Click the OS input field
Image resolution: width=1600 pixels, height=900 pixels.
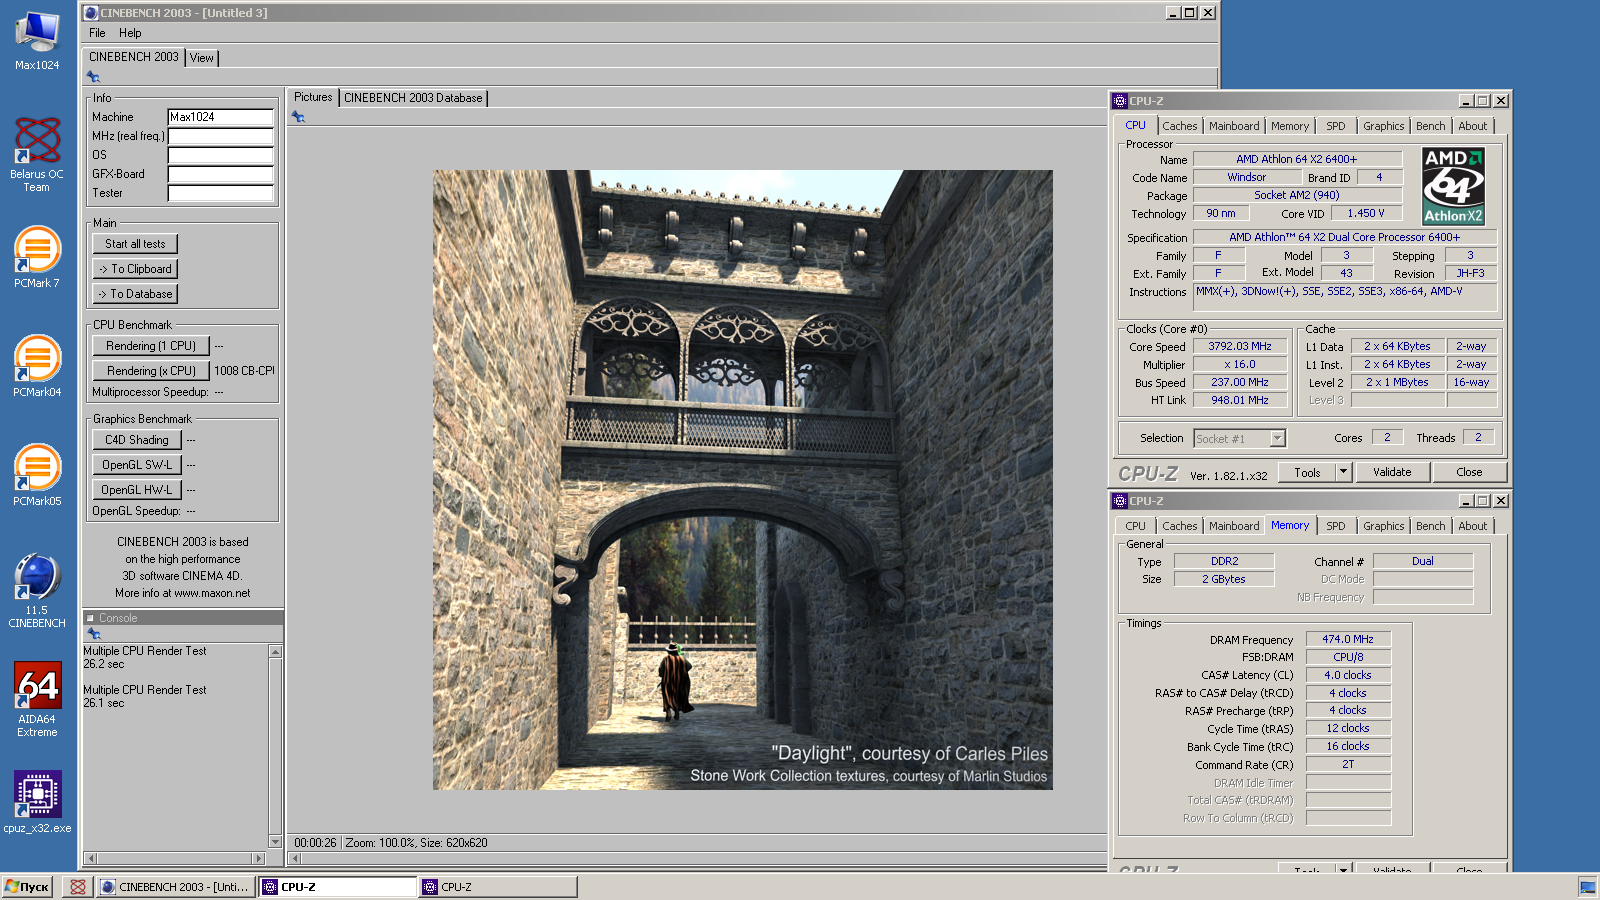(220, 155)
